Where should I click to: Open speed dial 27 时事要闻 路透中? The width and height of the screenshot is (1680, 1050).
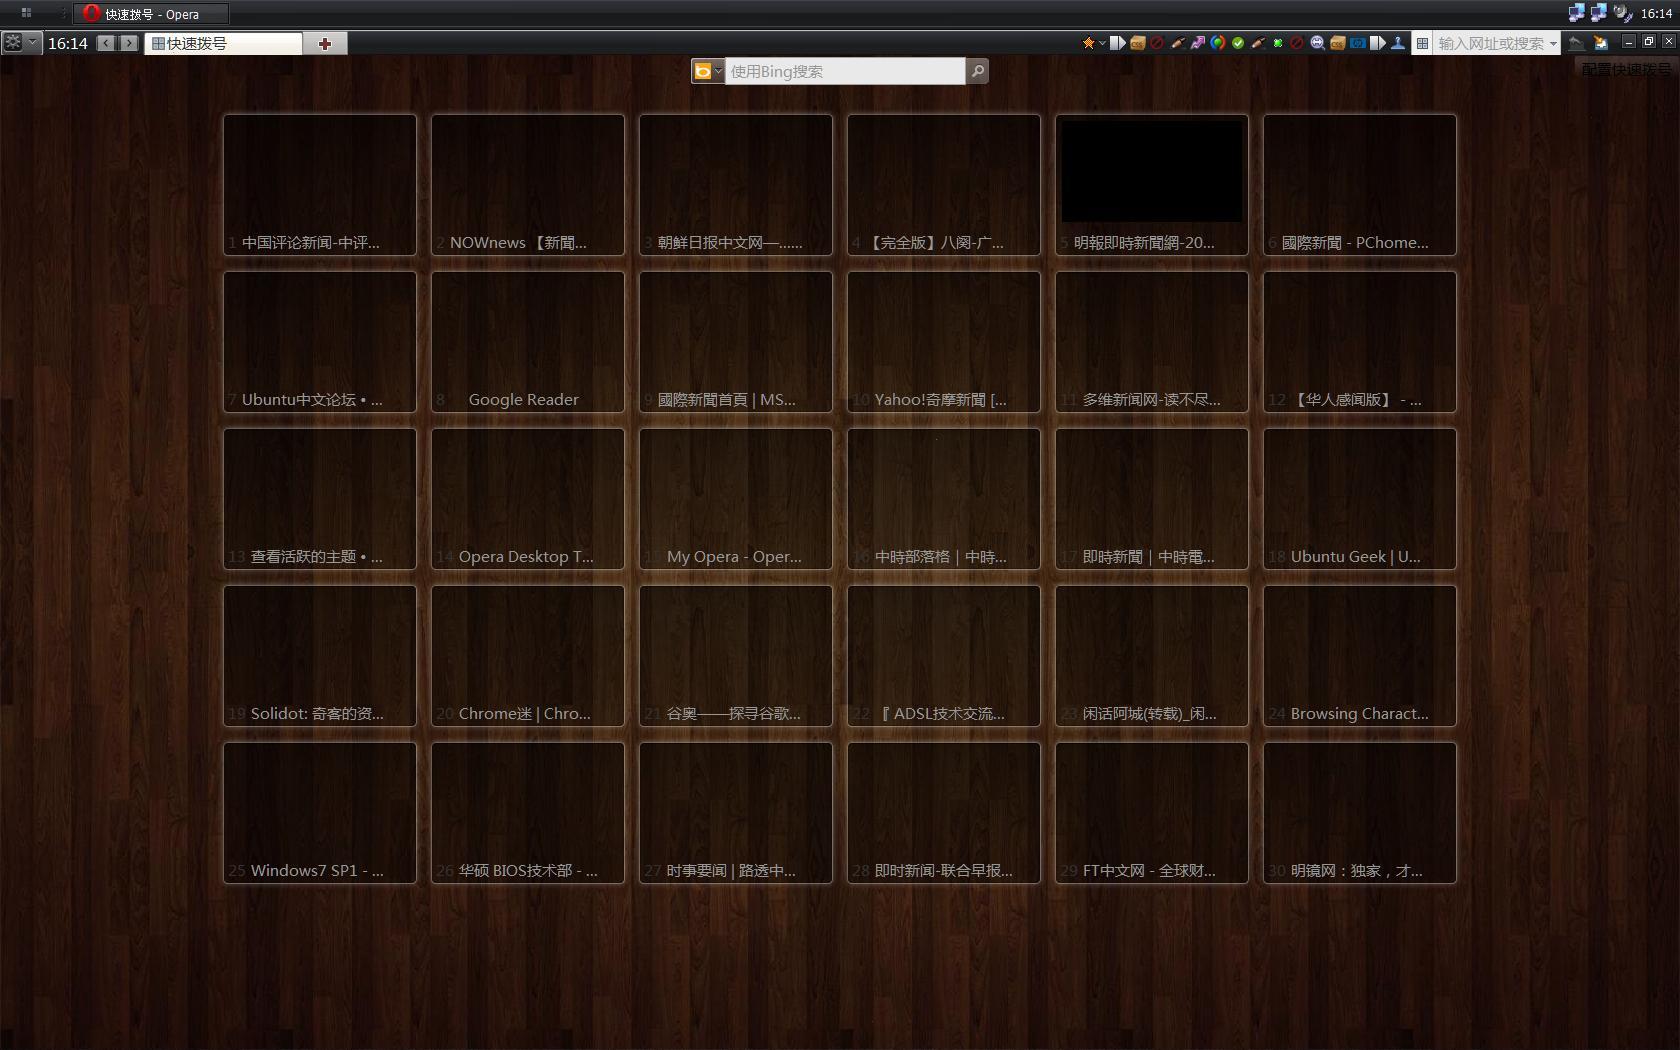click(736, 813)
